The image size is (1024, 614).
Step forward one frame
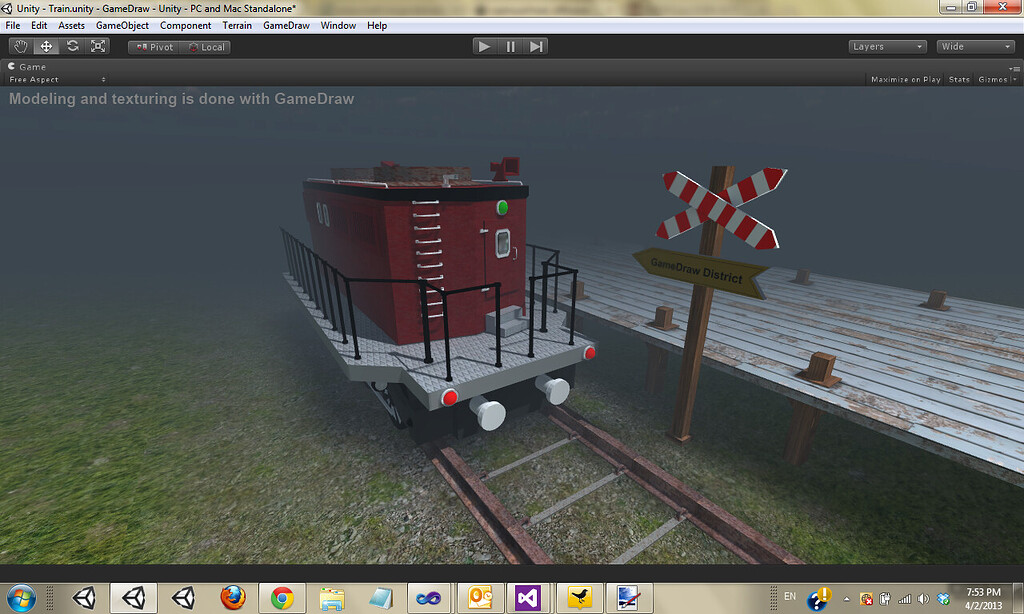pos(537,45)
